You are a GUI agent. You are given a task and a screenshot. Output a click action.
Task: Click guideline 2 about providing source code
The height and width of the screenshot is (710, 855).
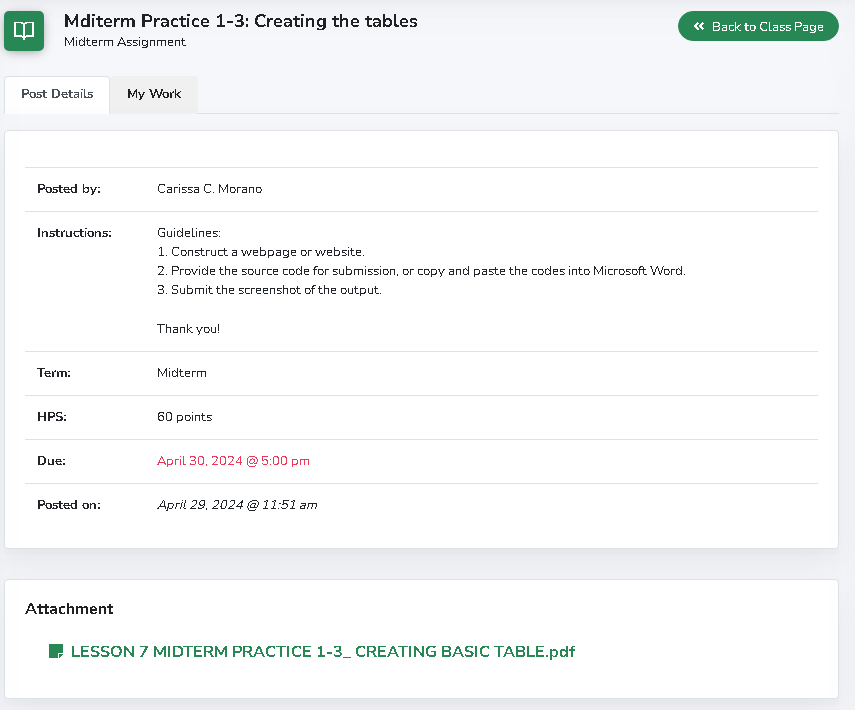(420, 271)
